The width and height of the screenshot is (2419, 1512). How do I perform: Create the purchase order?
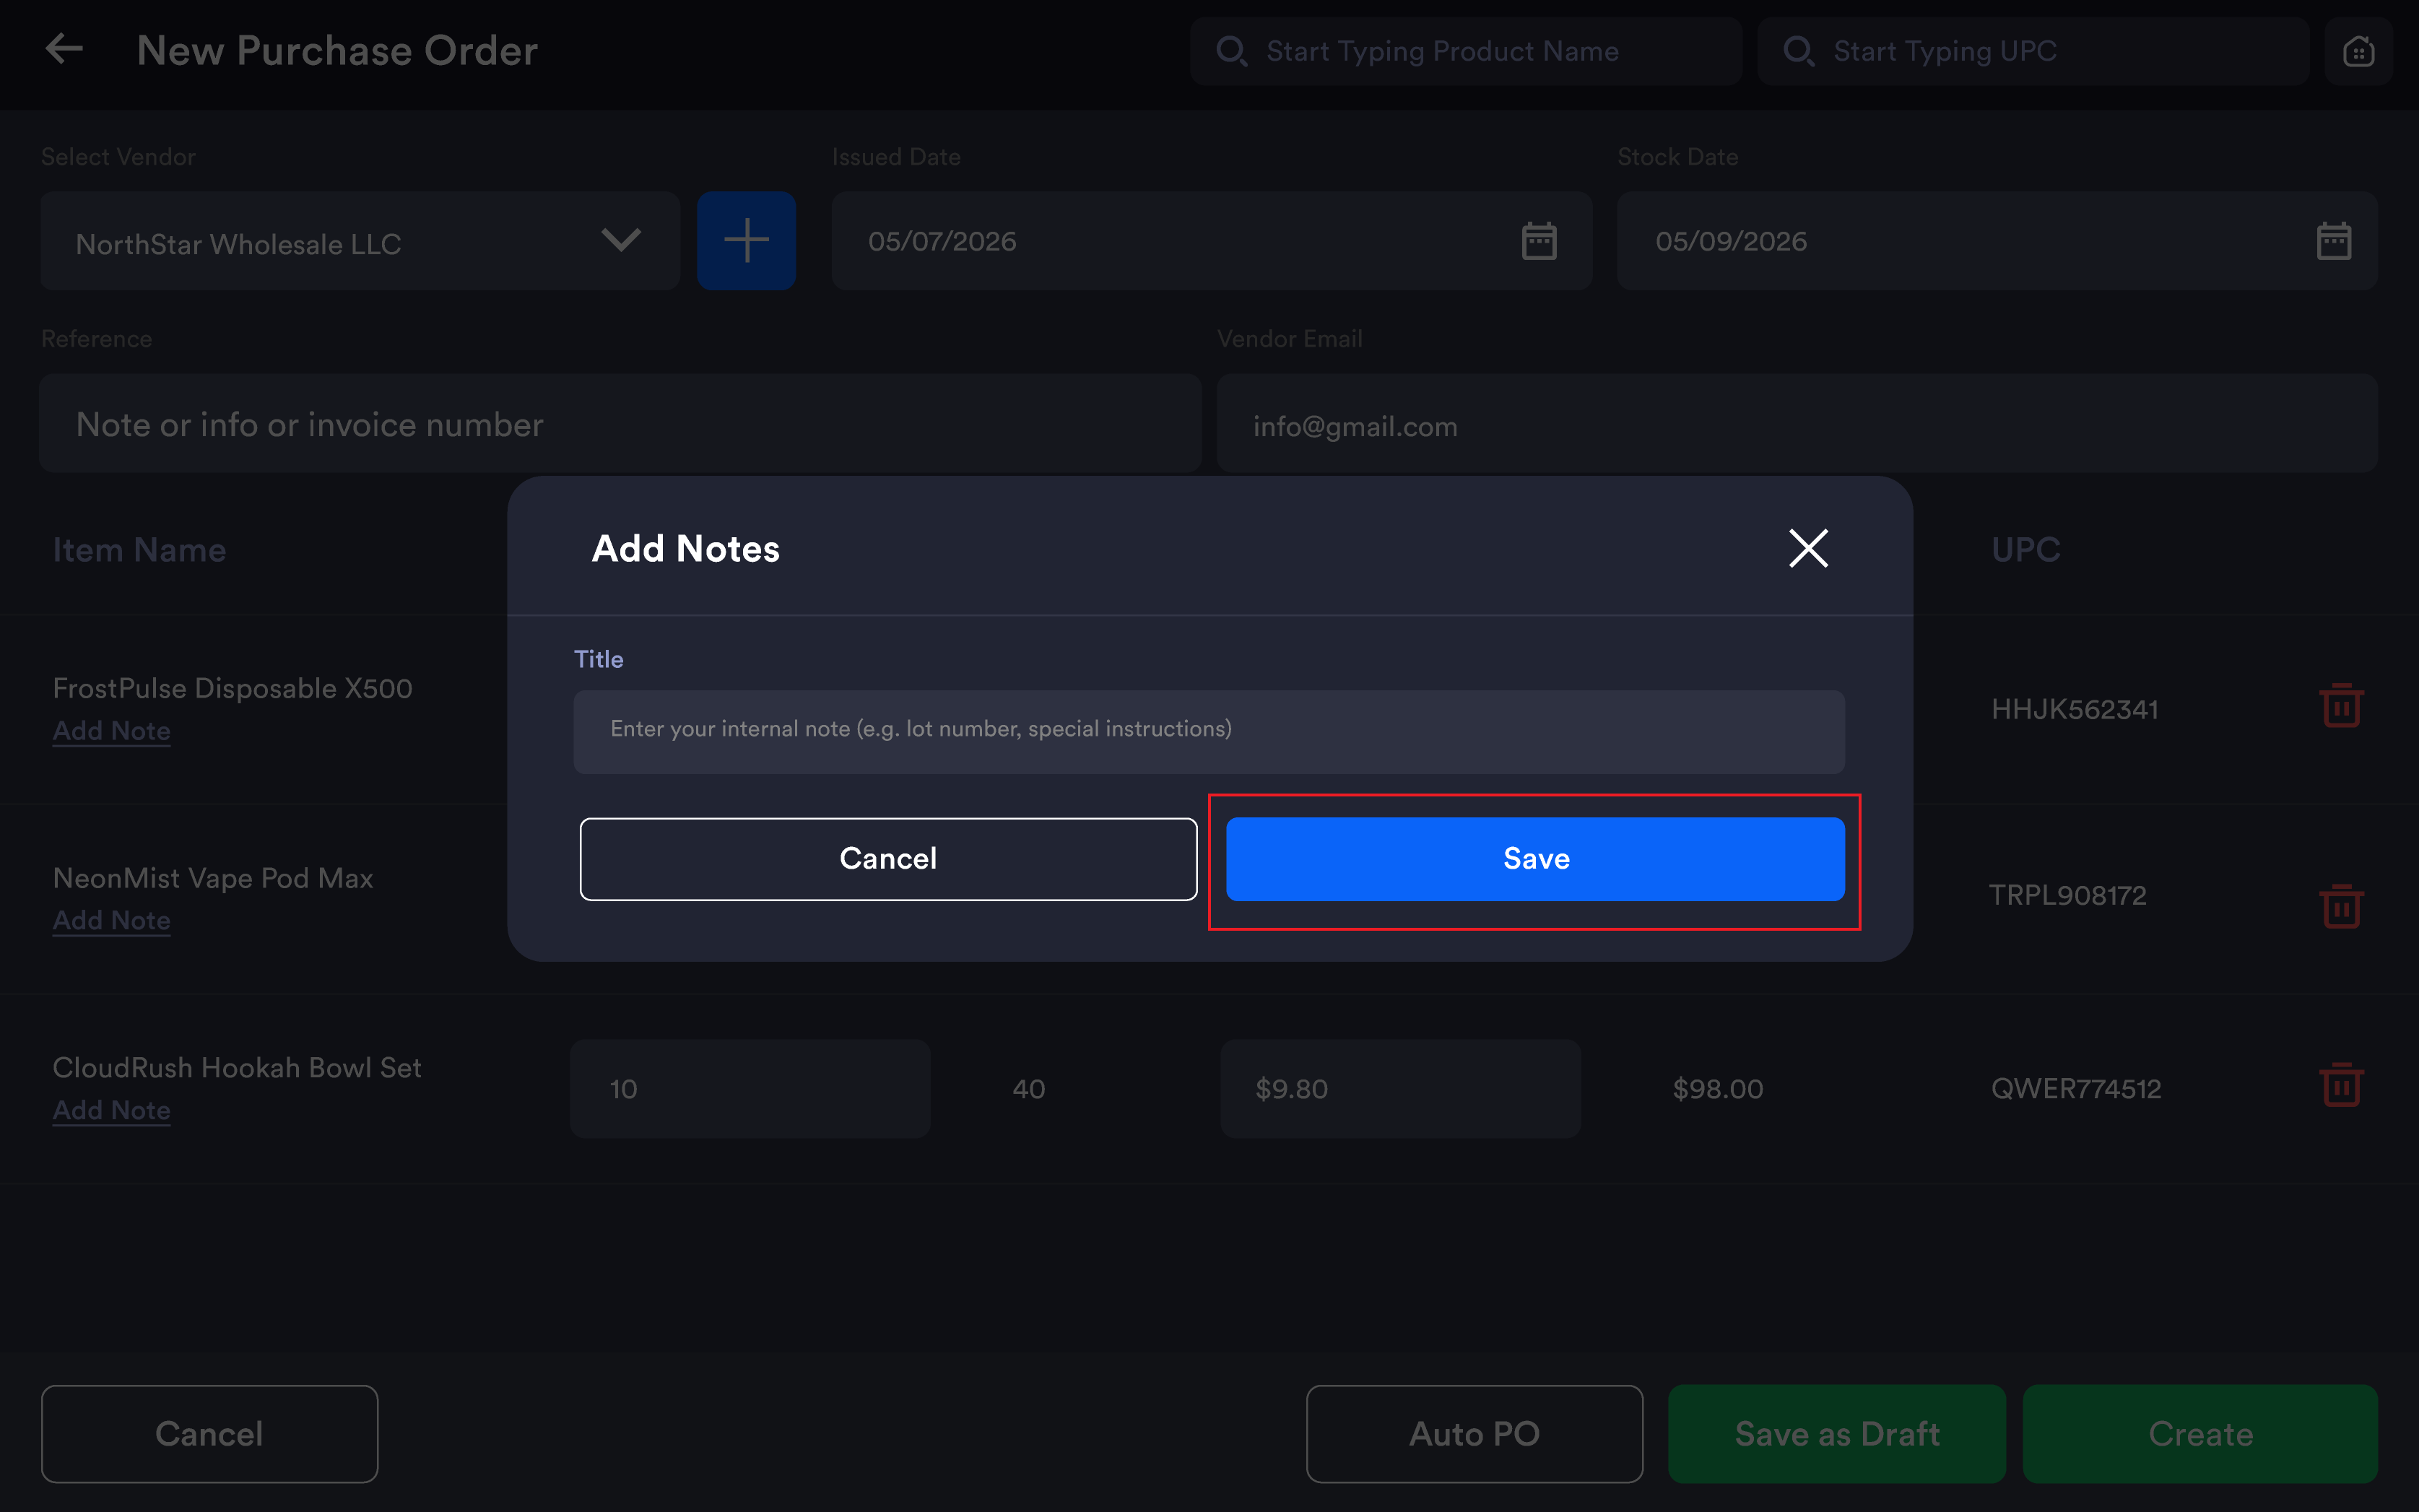(2200, 1434)
